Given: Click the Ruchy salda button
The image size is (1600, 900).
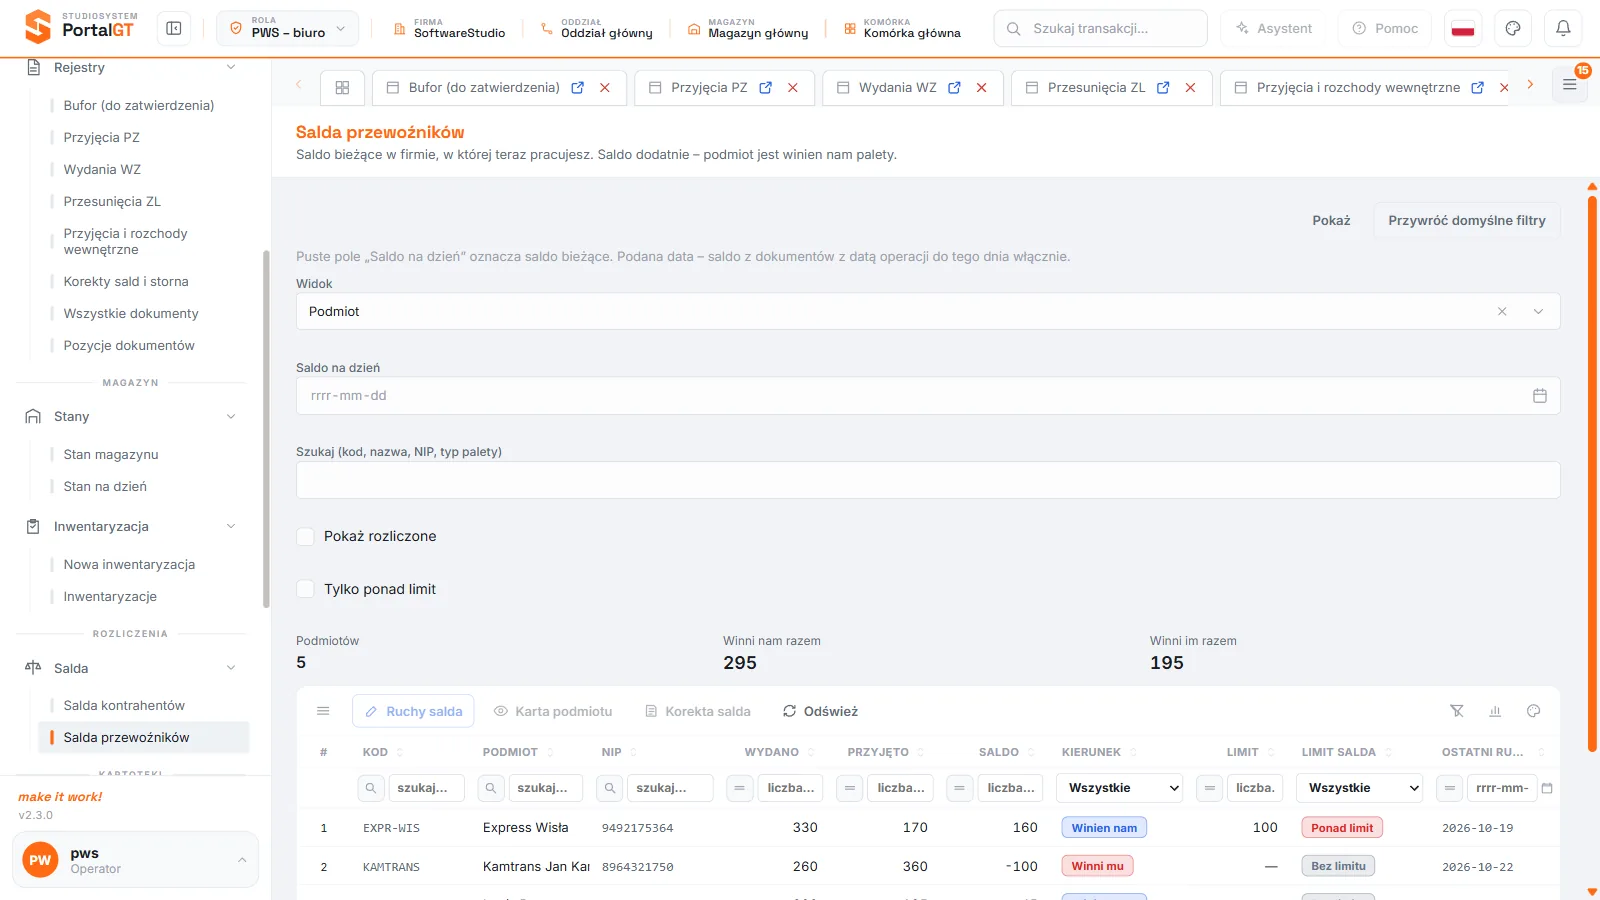Looking at the screenshot, I should point(413,712).
